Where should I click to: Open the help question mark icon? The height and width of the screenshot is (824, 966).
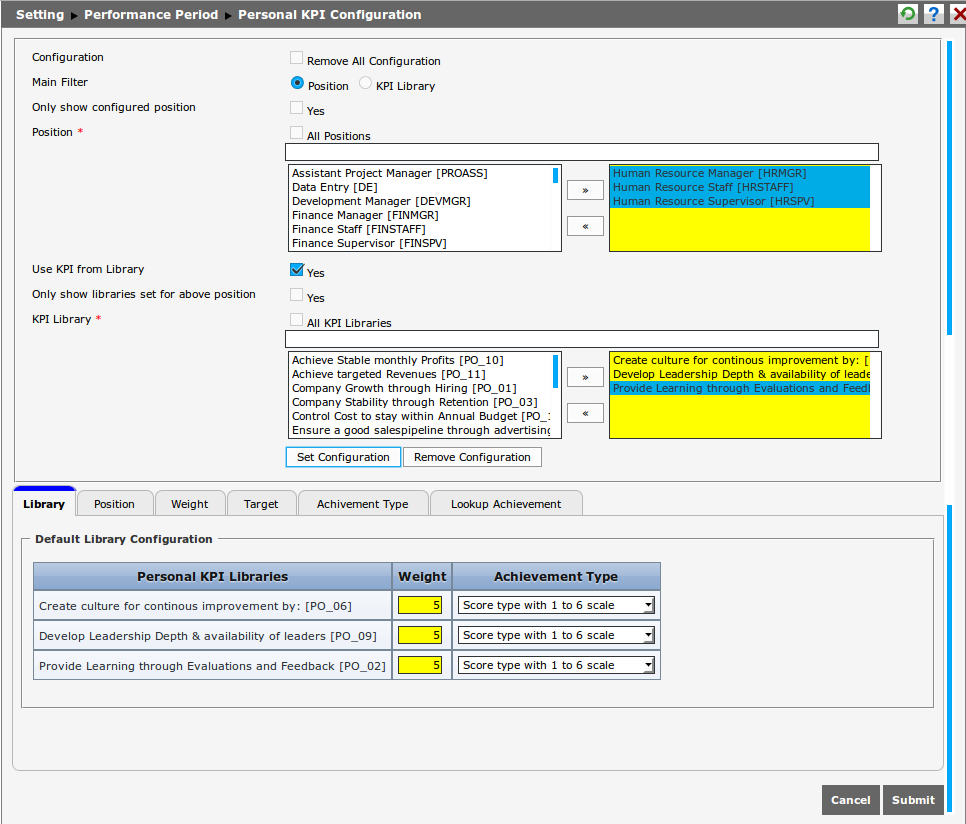(934, 14)
